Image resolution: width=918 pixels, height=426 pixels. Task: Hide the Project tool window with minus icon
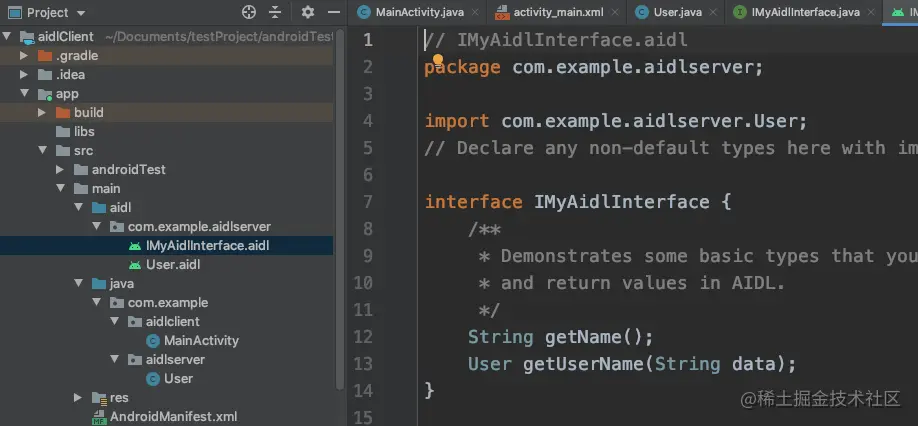tap(334, 12)
